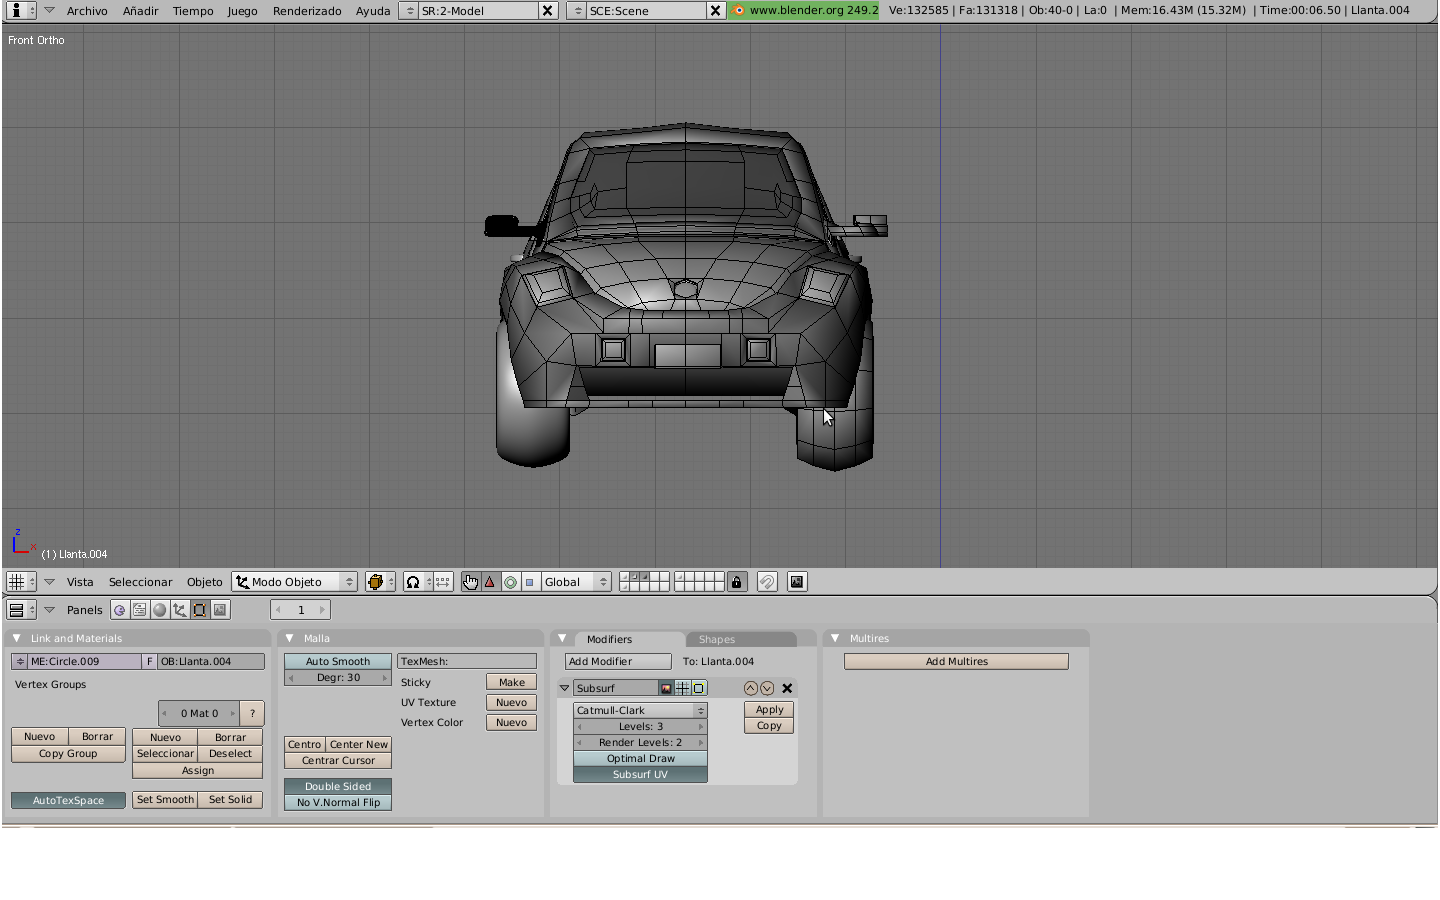Viewport: 1440px width, 900px height.
Task: Toggle the 3D manipulator hand icon
Action: coord(470,582)
